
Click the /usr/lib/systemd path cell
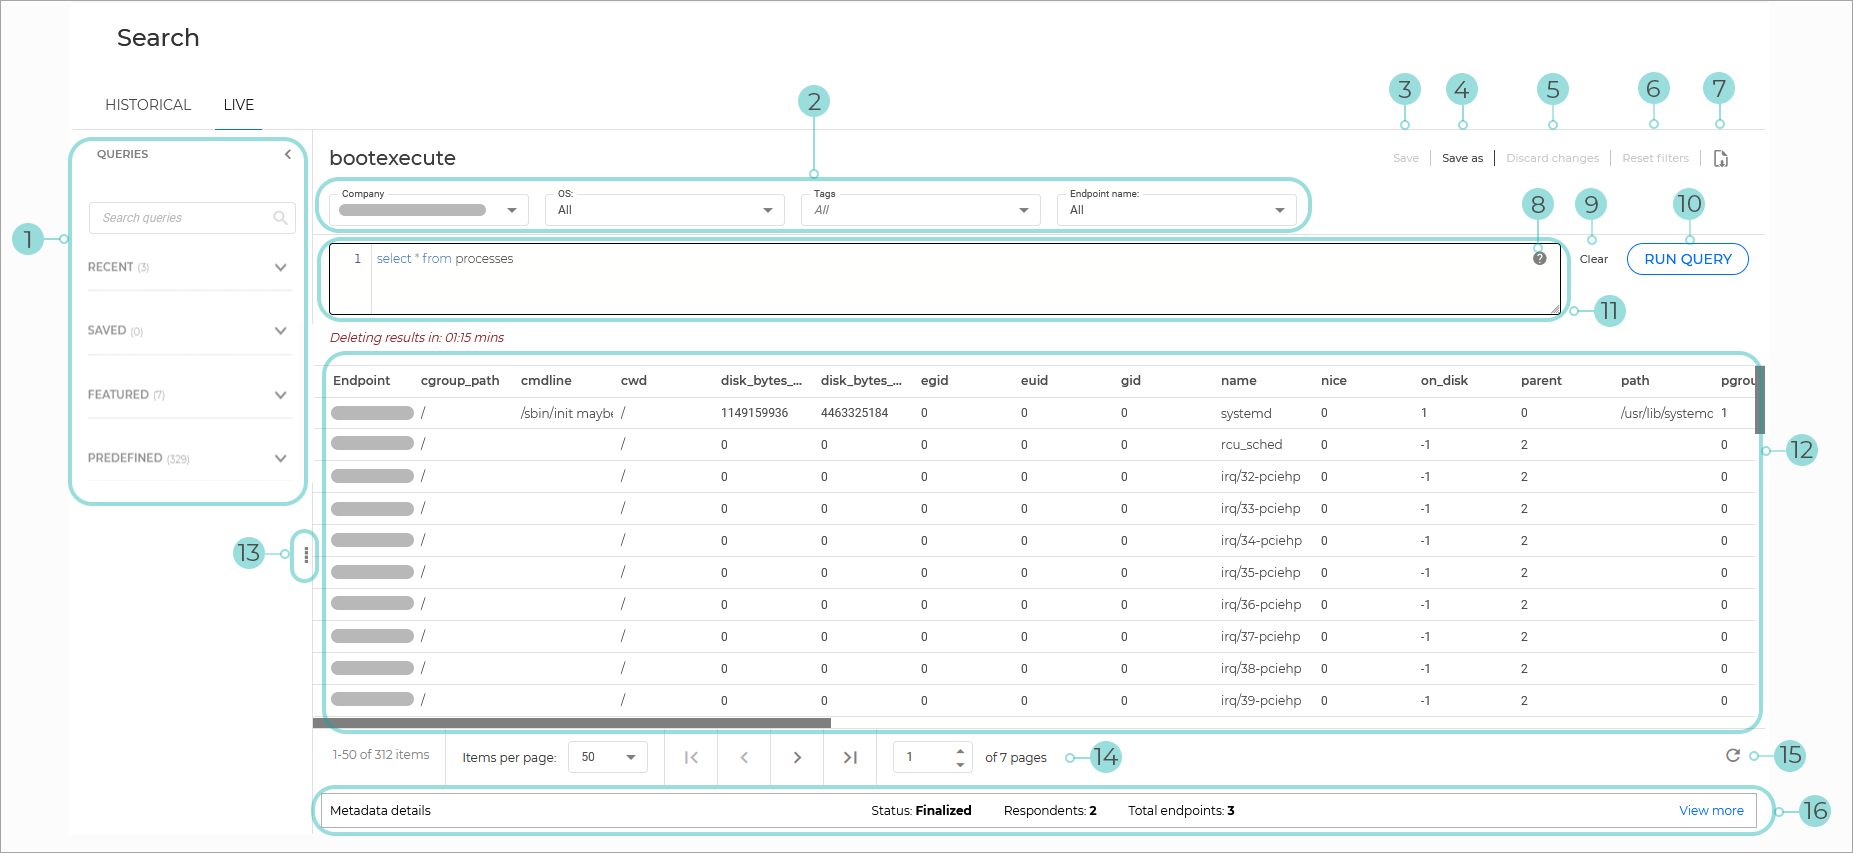pyautogui.click(x=1667, y=413)
